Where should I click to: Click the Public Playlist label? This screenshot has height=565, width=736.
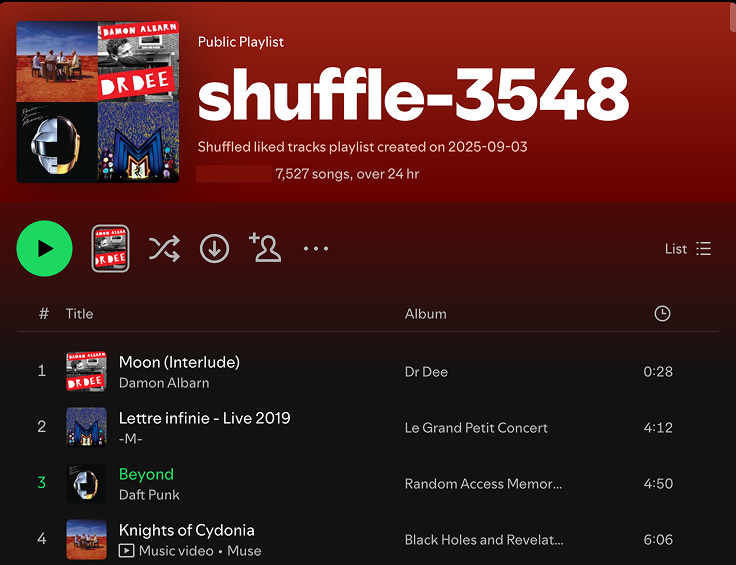point(241,42)
